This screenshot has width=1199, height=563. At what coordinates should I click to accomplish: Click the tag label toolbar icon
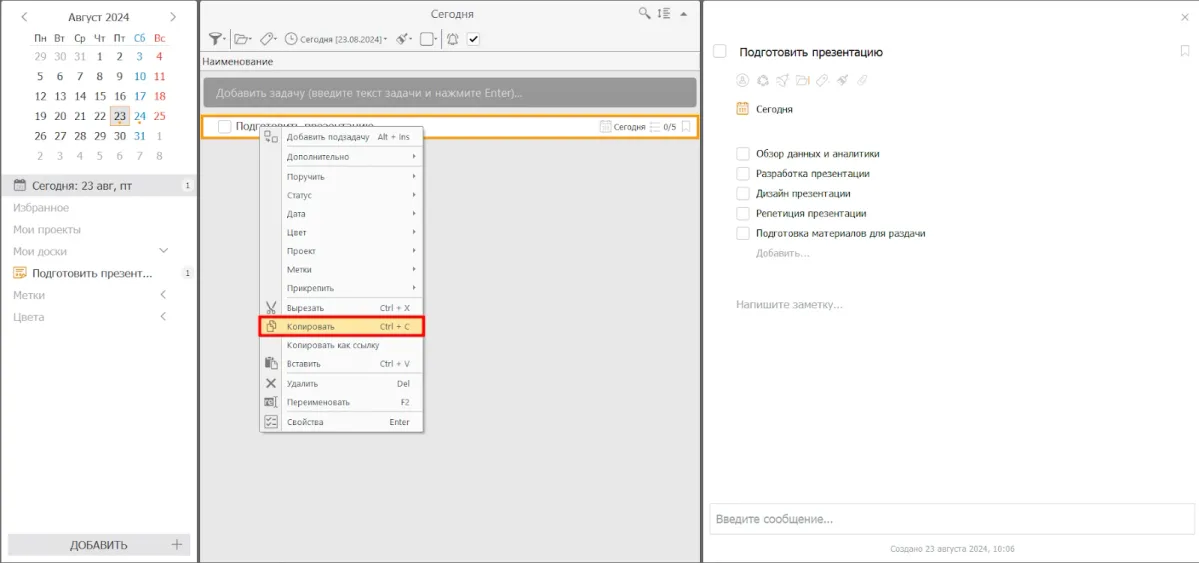267,39
